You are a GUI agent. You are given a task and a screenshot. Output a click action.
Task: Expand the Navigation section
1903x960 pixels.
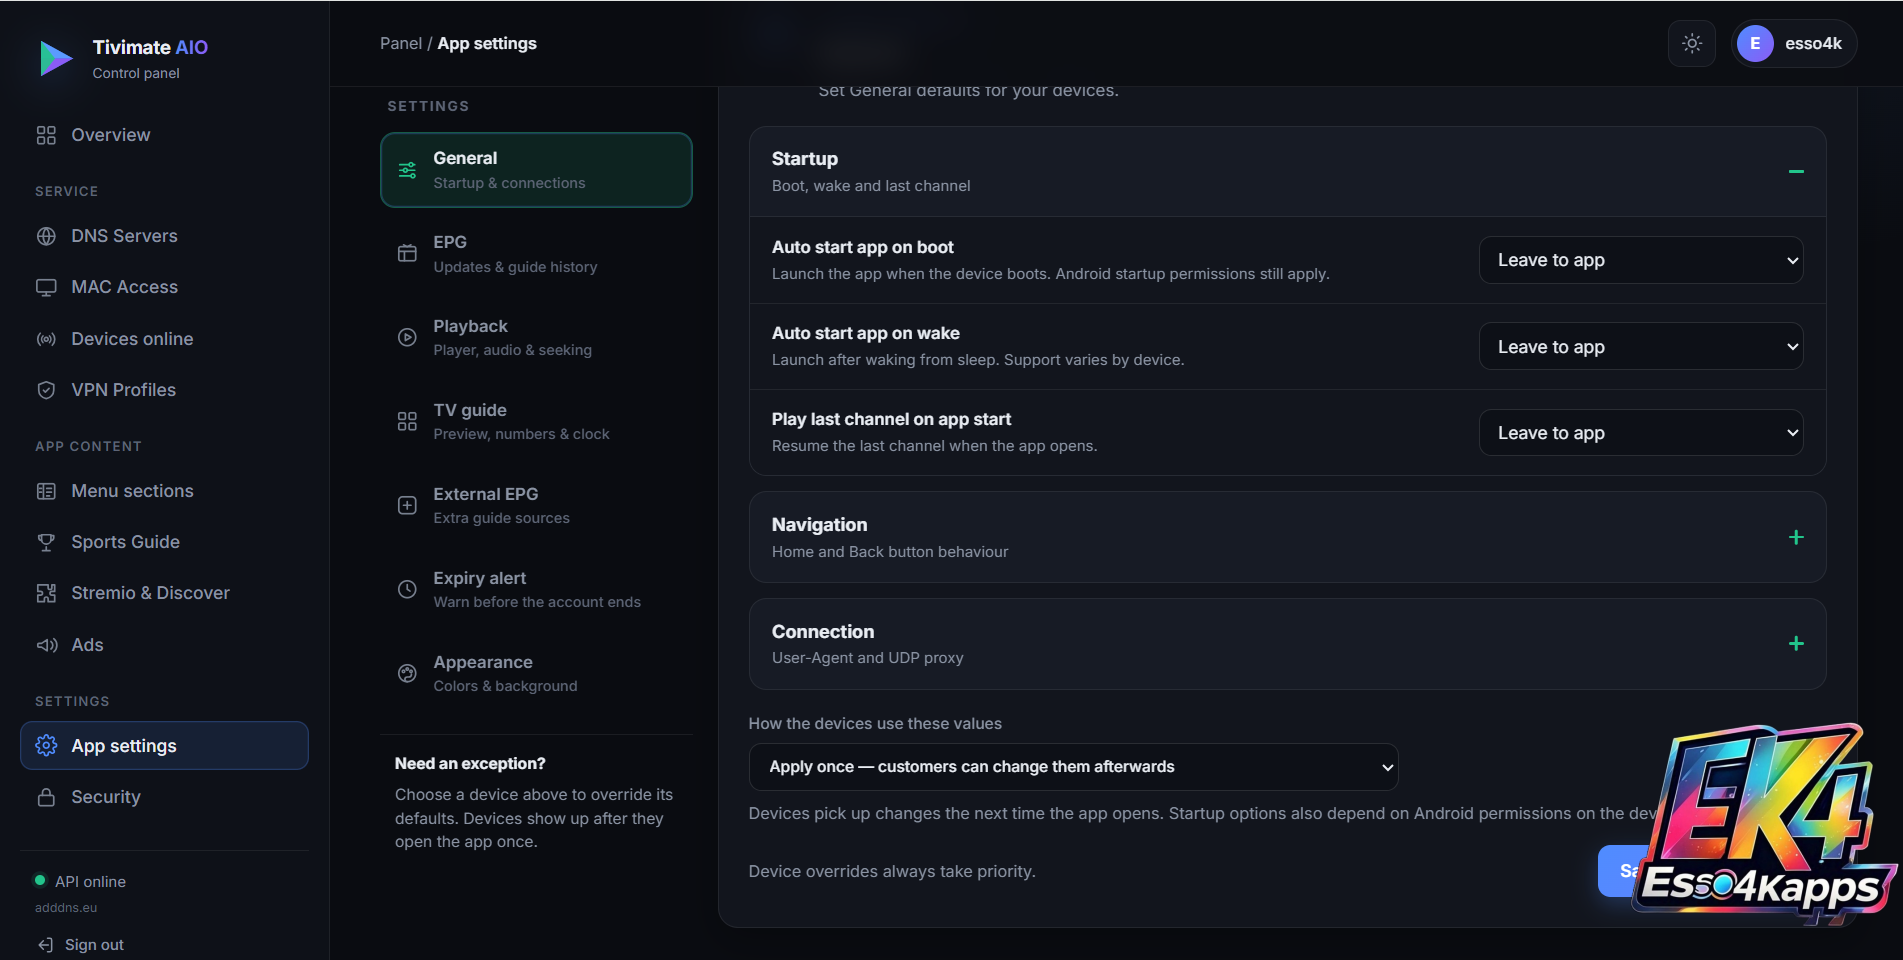click(x=1796, y=537)
